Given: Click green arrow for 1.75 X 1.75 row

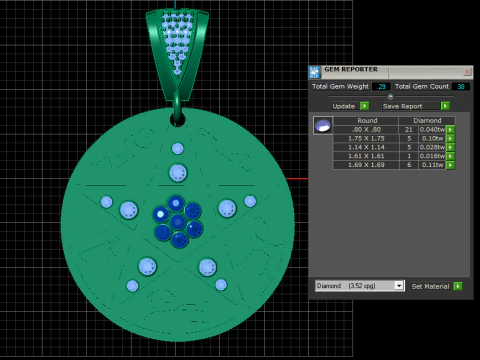Looking at the screenshot, I should (450, 138).
